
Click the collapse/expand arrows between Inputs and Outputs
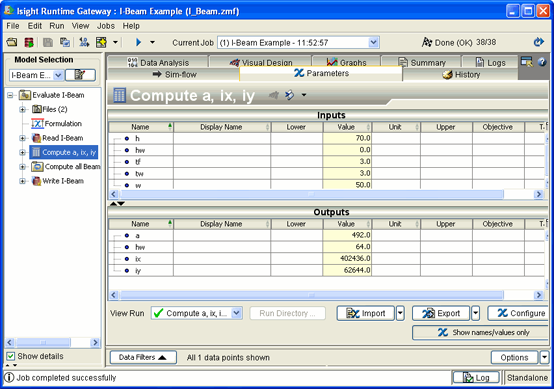pyautogui.click(x=117, y=204)
